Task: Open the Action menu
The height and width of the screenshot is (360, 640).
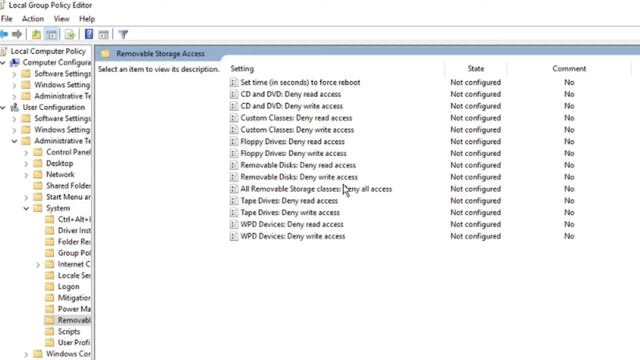Action: [x=33, y=19]
